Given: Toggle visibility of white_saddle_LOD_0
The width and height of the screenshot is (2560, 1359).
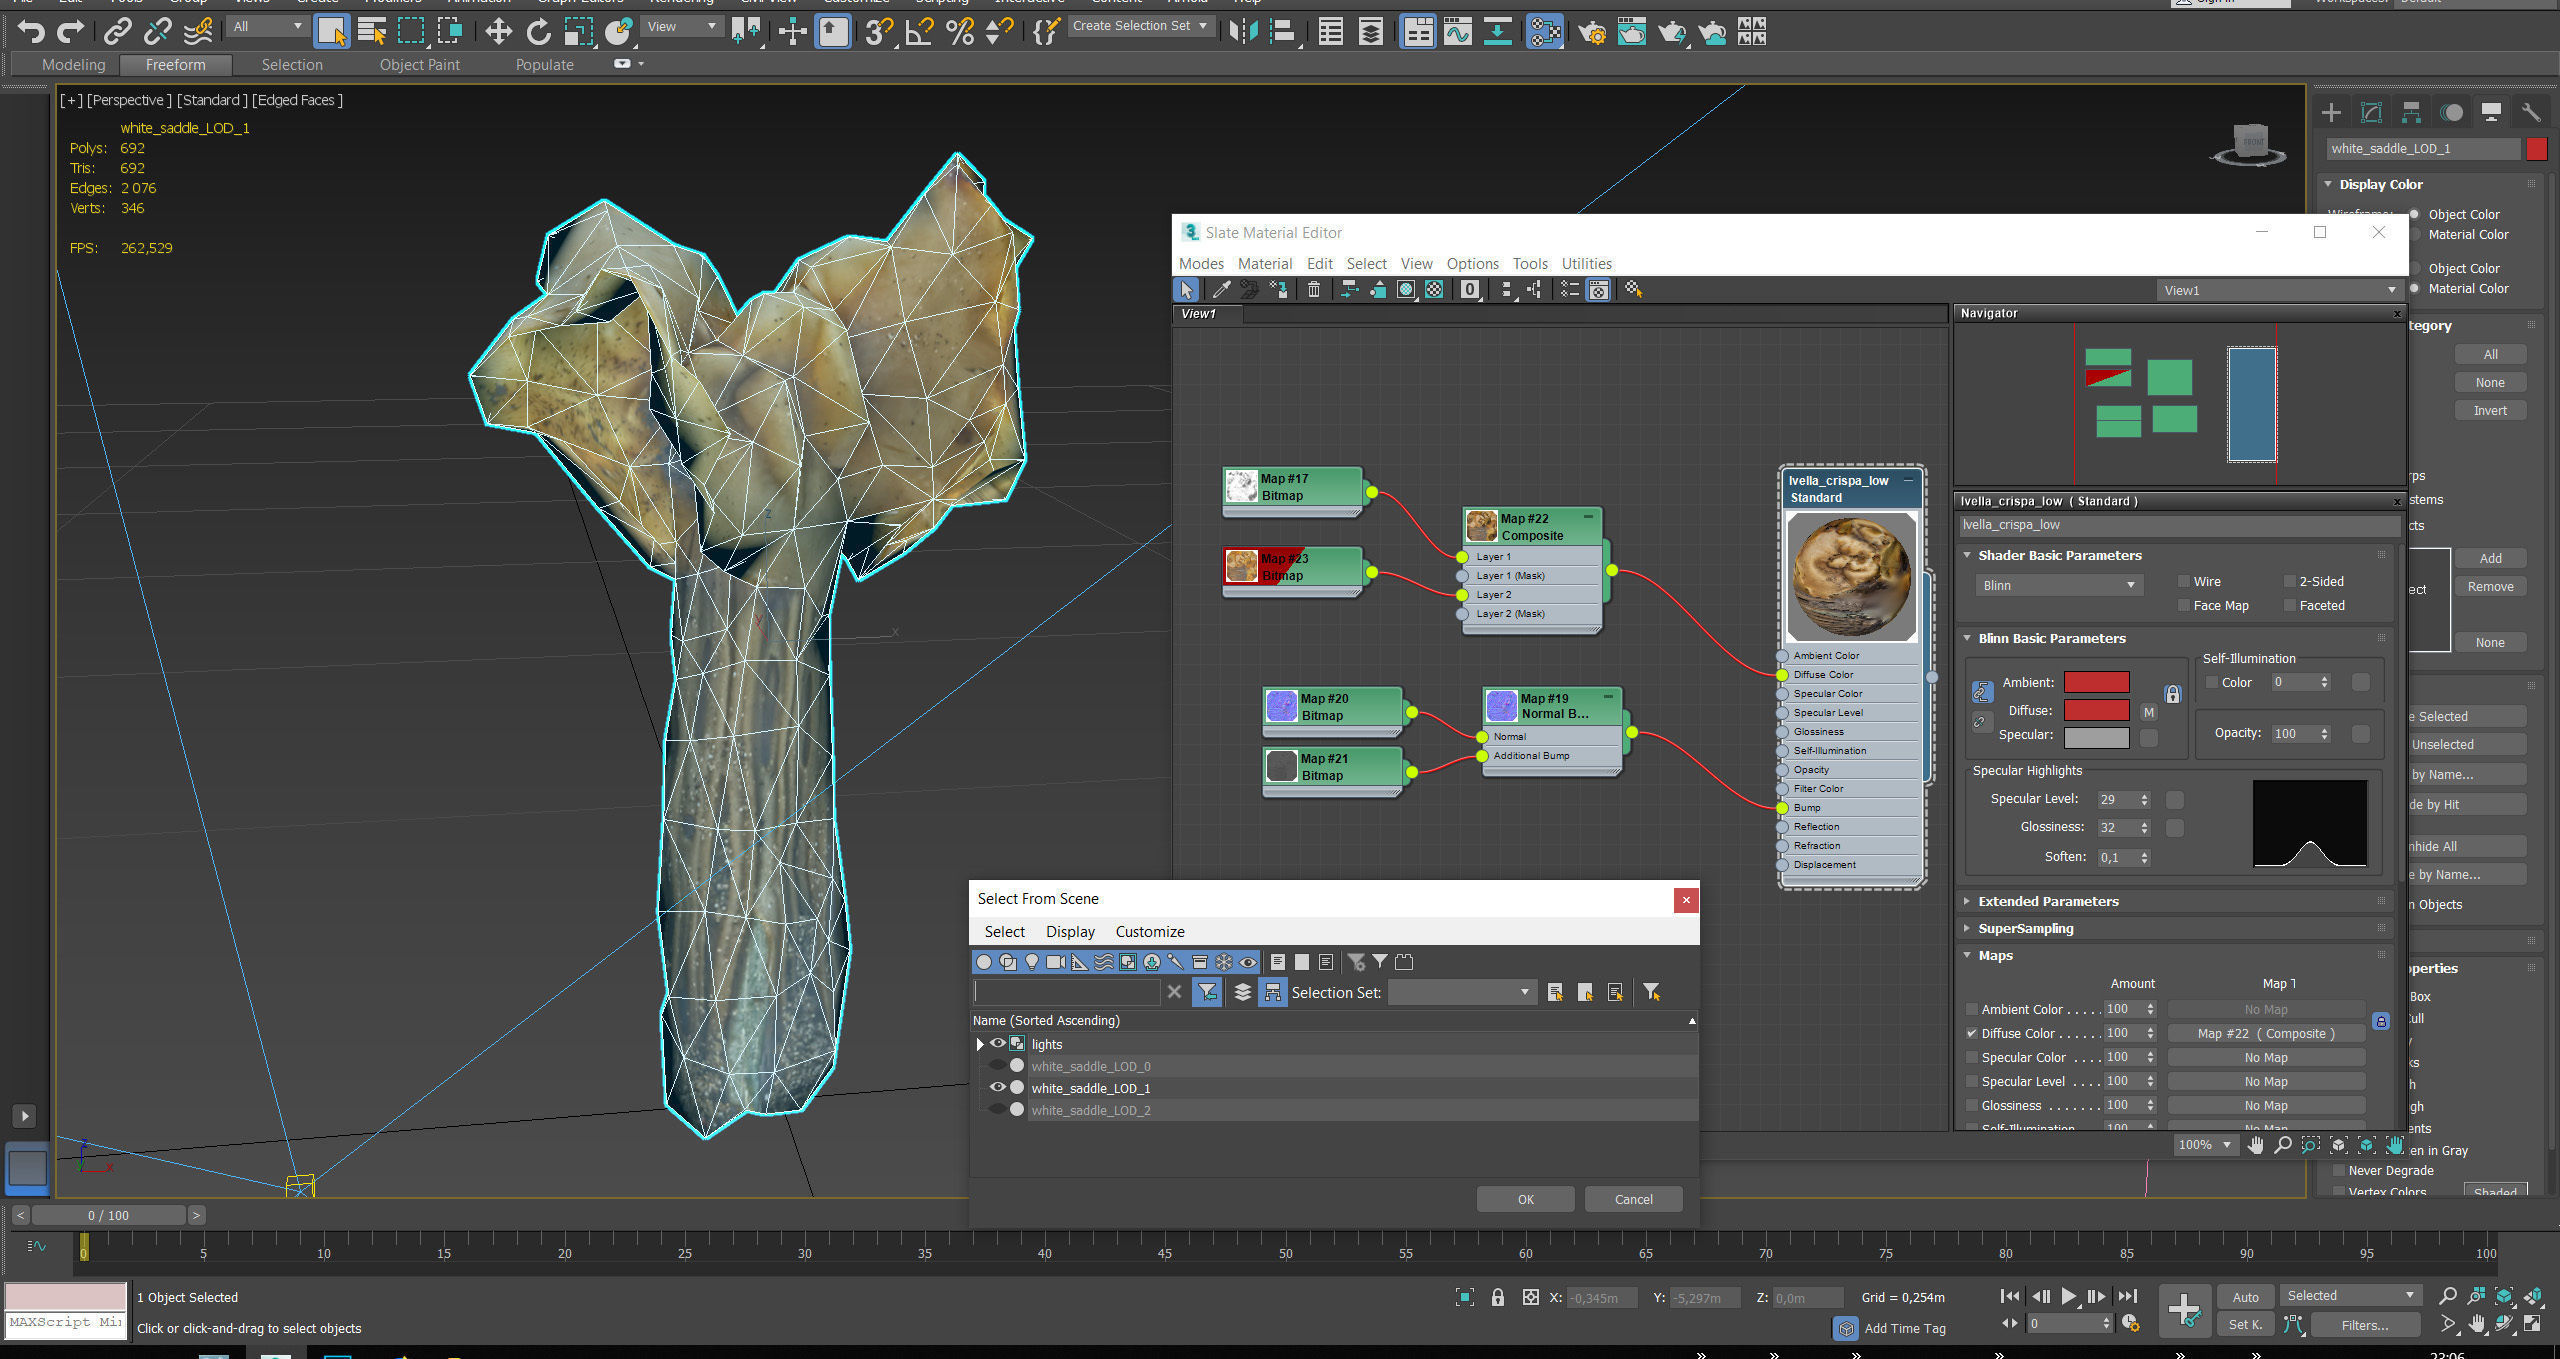Looking at the screenshot, I should pos(998,1065).
